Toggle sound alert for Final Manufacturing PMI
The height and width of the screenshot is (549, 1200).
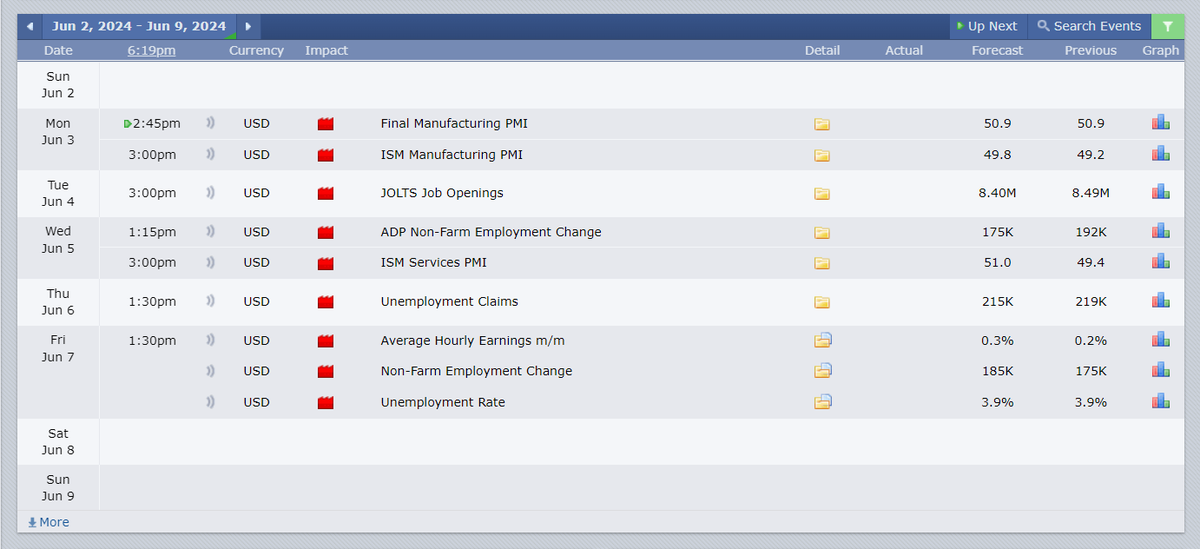(211, 123)
